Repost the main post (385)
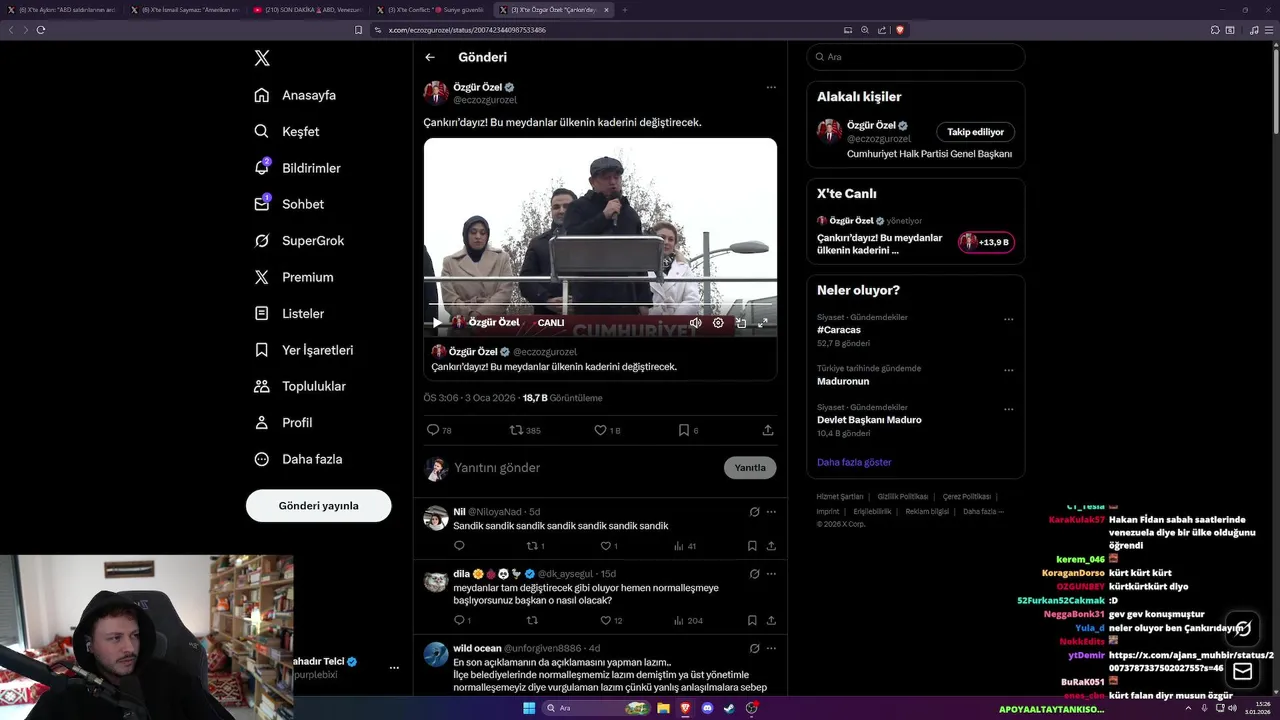 click(525, 430)
